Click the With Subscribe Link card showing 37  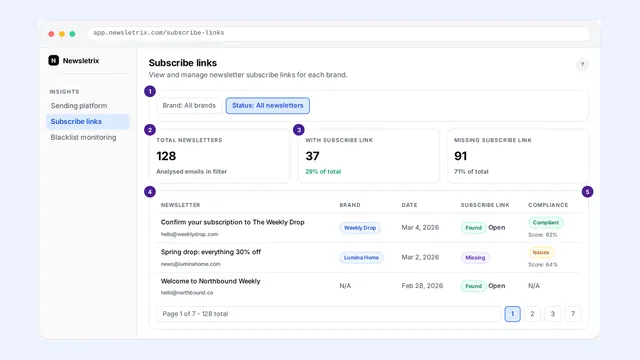[369, 156]
